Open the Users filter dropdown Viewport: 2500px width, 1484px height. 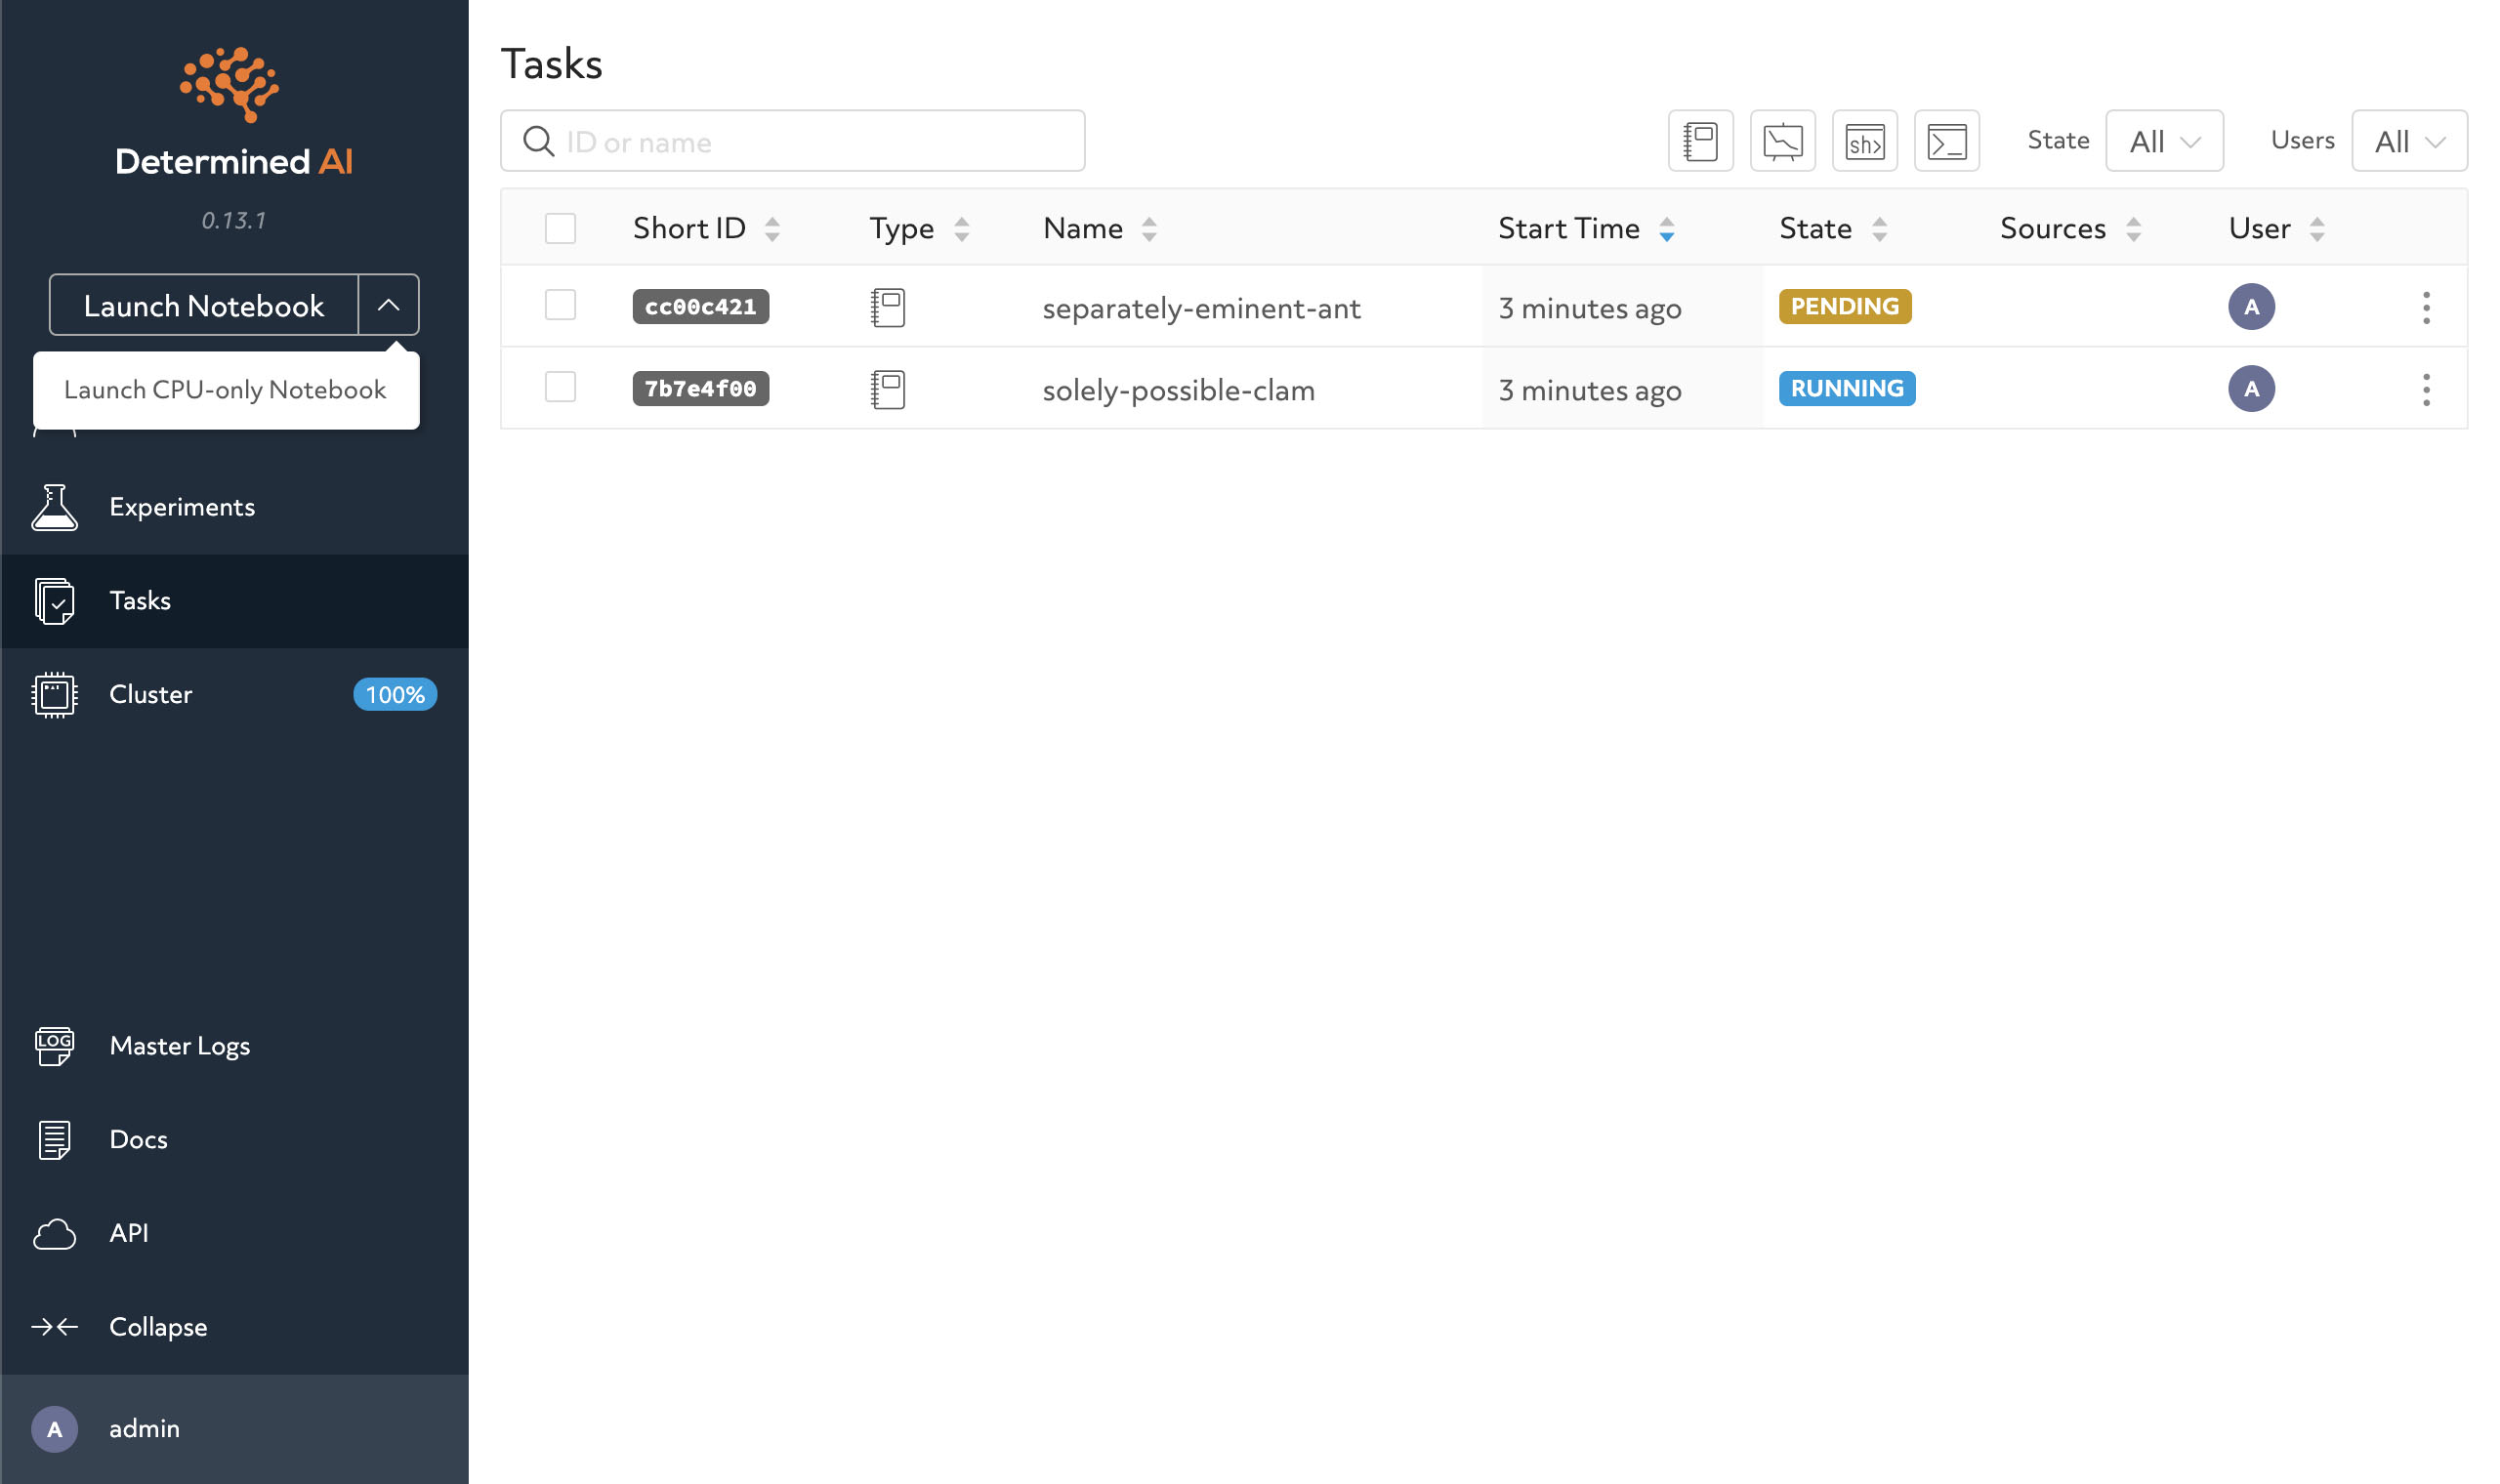(2409, 141)
